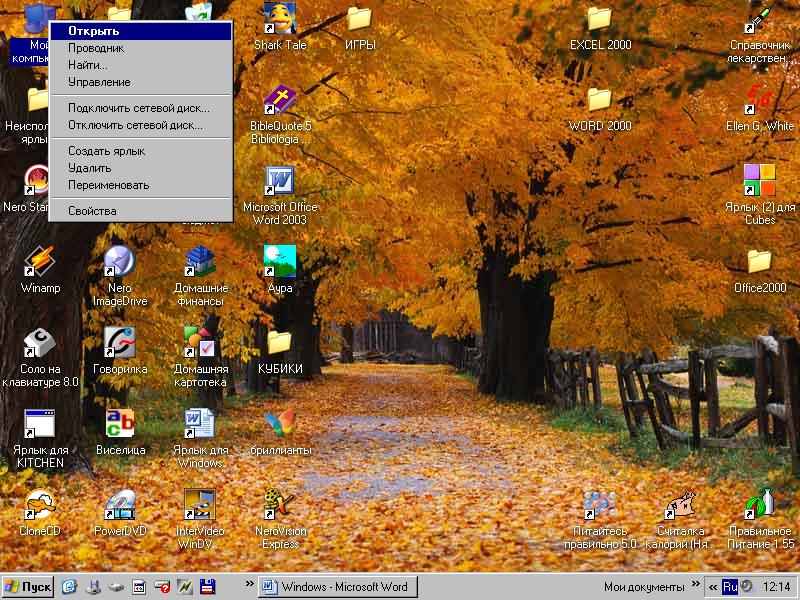800x600 pixels.
Task: Click the Пуск start button
Action: click(28, 587)
